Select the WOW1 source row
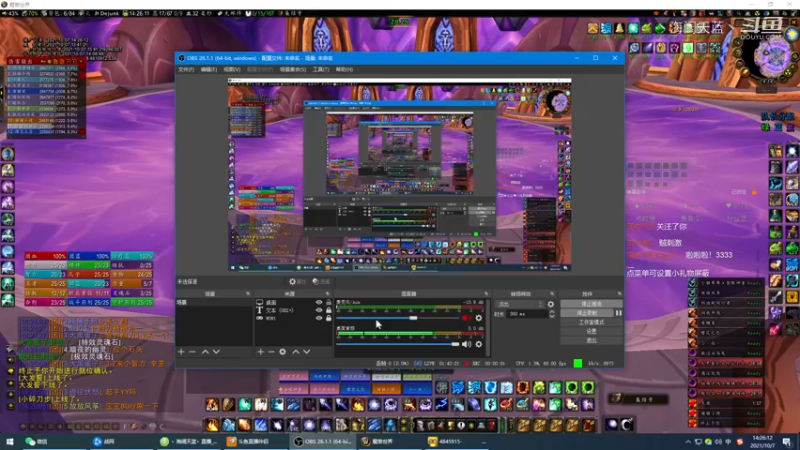 click(x=293, y=318)
